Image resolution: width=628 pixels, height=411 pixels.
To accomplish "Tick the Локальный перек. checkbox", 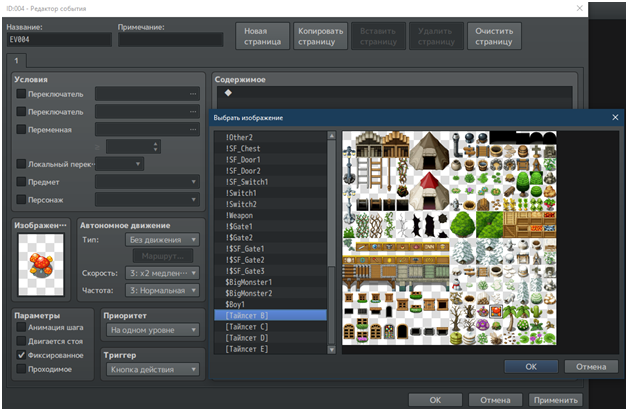I will click(x=21, y=163).
